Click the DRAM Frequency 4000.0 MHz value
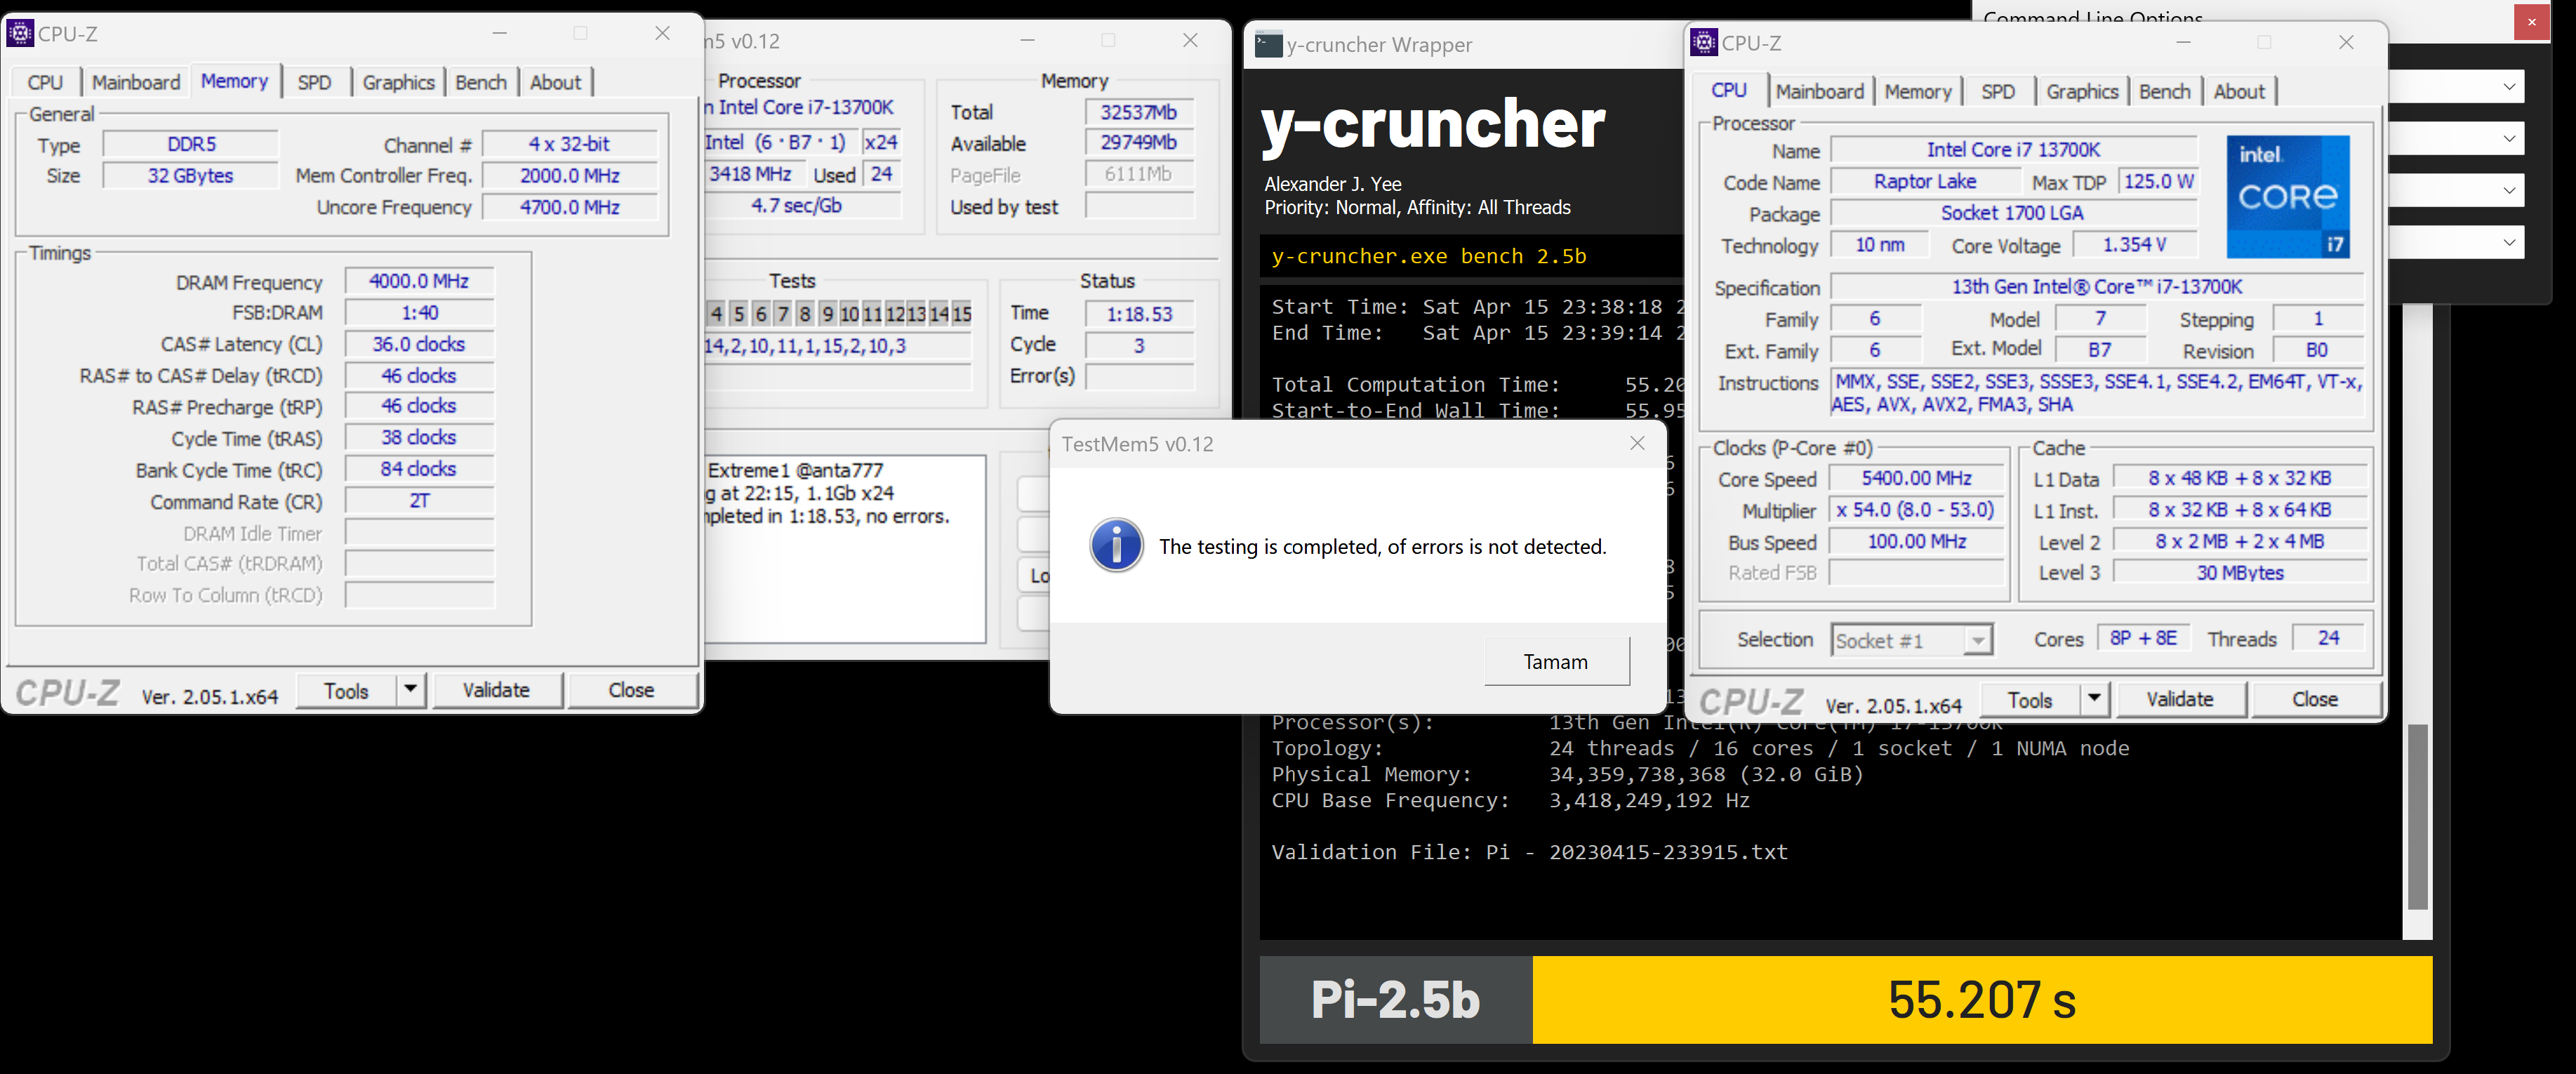 point(419,281)
